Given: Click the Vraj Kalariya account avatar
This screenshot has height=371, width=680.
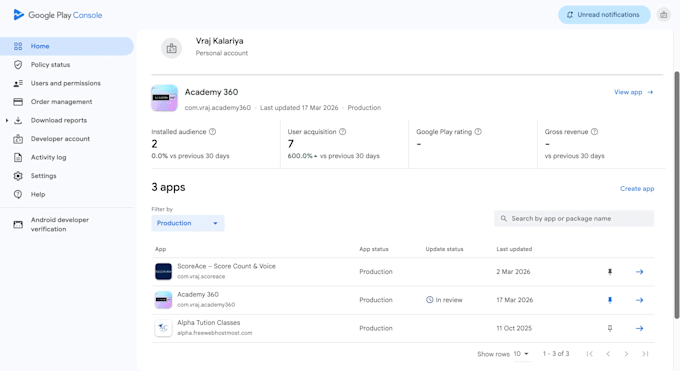Looking at the screenshot, I should 172,48.
